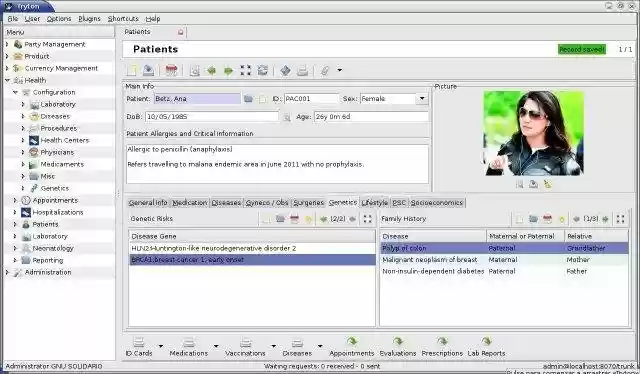Click the Allergies and Critical Information text box

[278, 164]
